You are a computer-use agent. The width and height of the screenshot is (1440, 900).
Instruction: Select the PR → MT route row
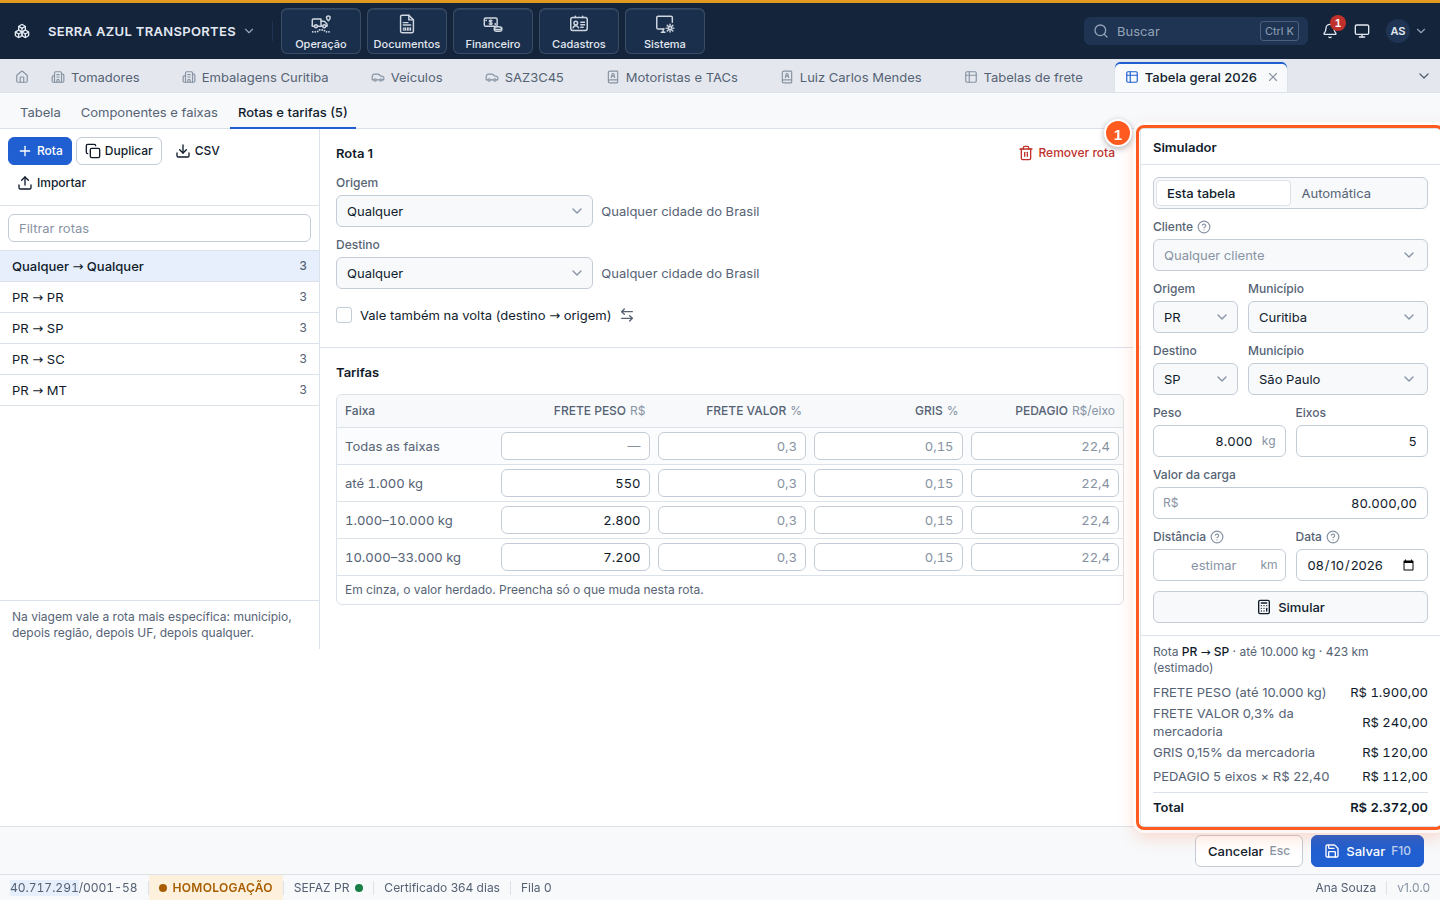click(159, 390)
